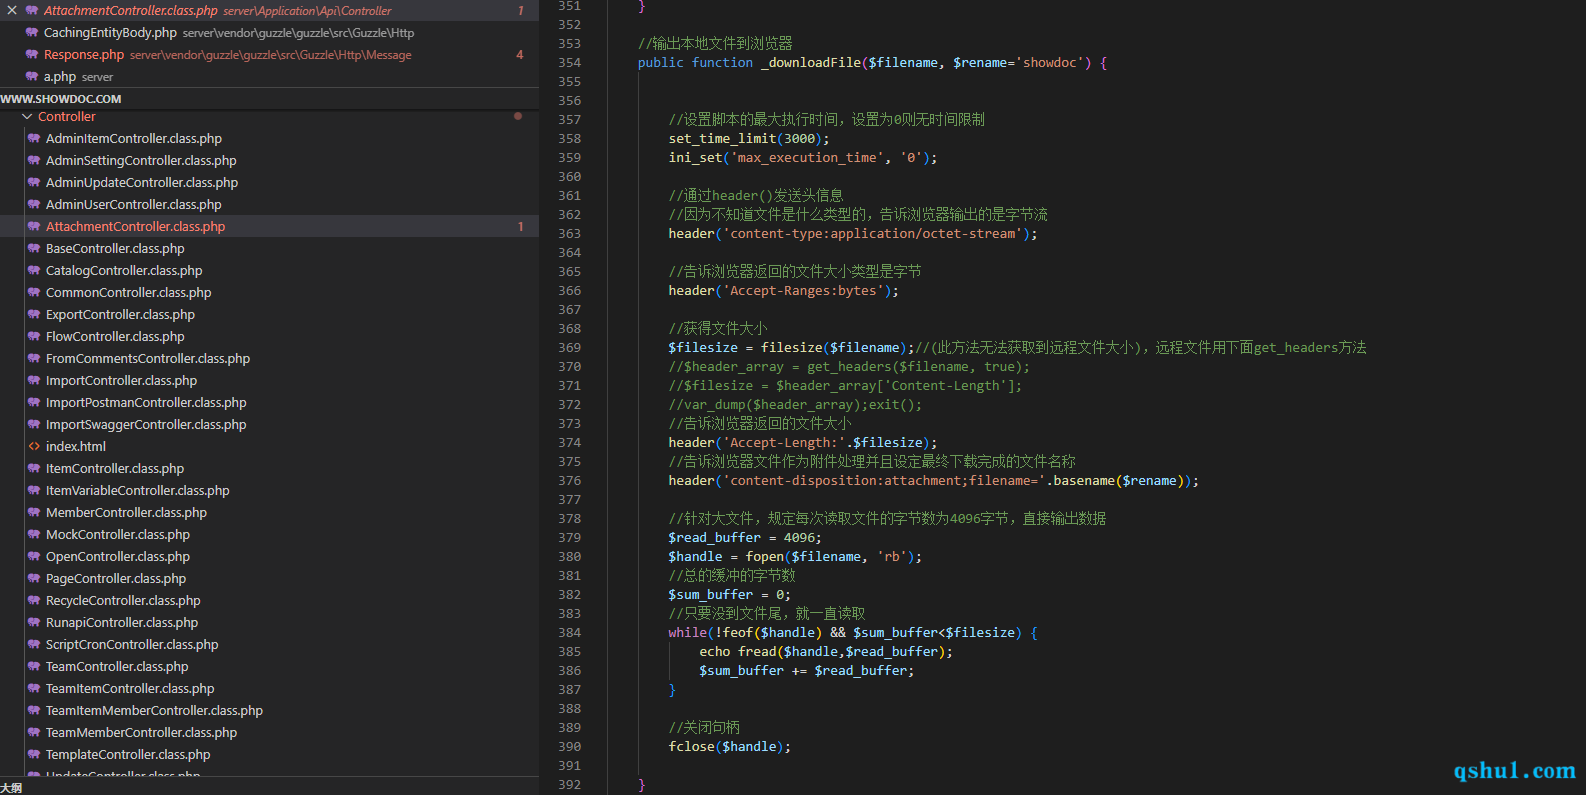Click PHP icon beside BaseController.class.php
Image resolution: width=1586 pixels, height=795 pixels.
click(x=34, y=248)
